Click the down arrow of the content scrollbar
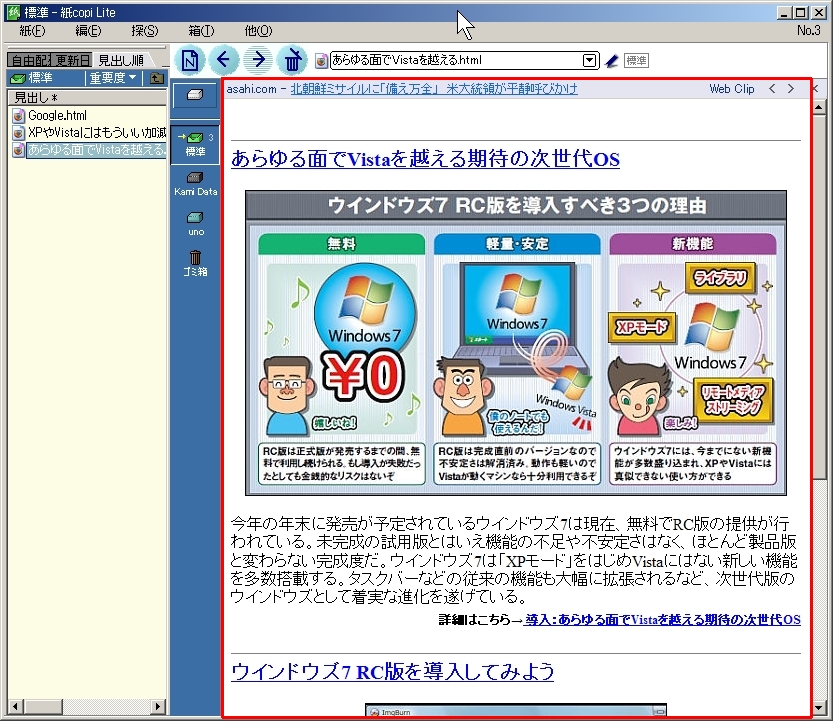The width and height of the screenshot is (833, 721). click(819, 707)
